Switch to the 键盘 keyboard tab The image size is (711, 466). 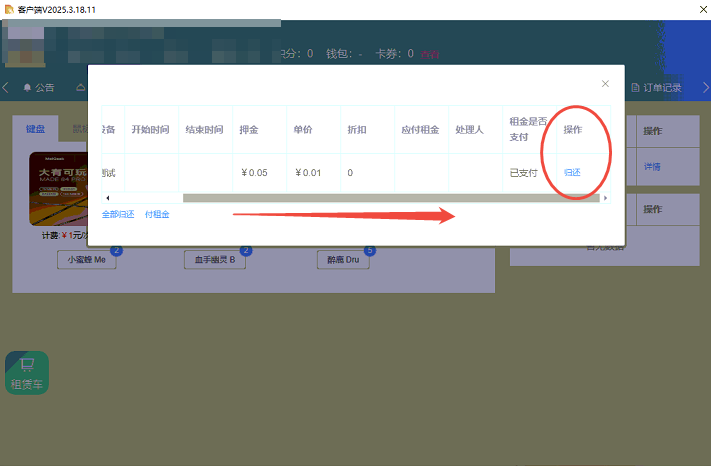tap(36, 129)
